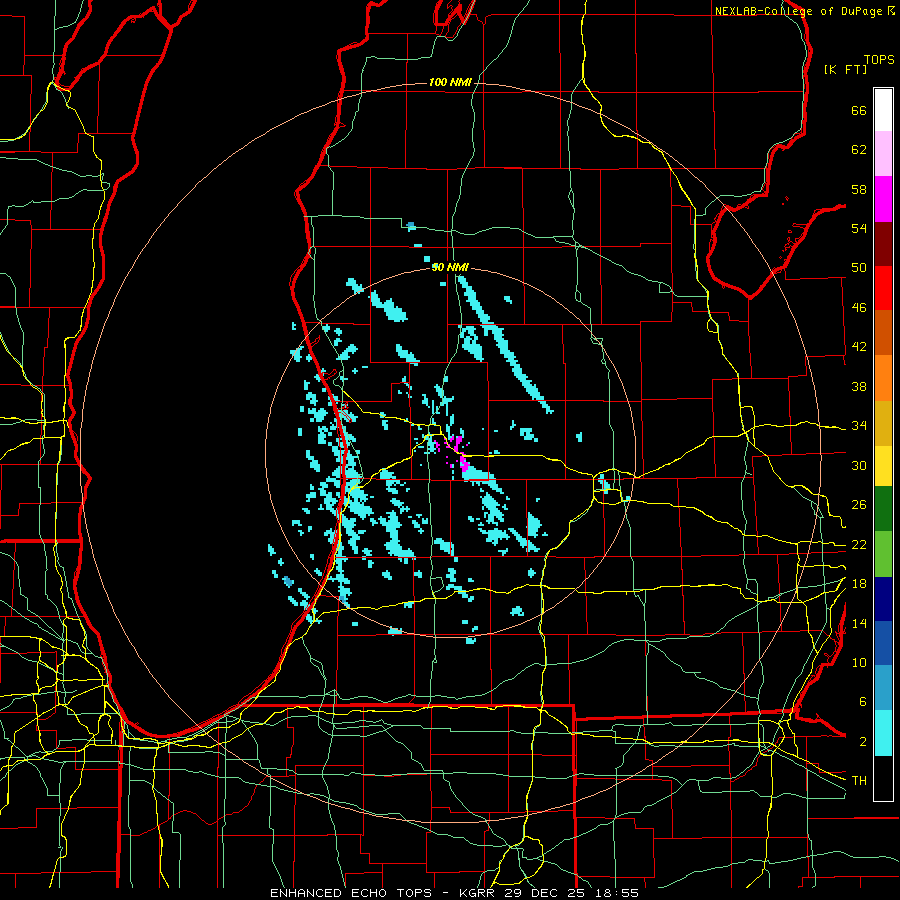Click the cyan 6 kft legend swatch
This screenshot has width=900, height=900.
click(883, 733)
